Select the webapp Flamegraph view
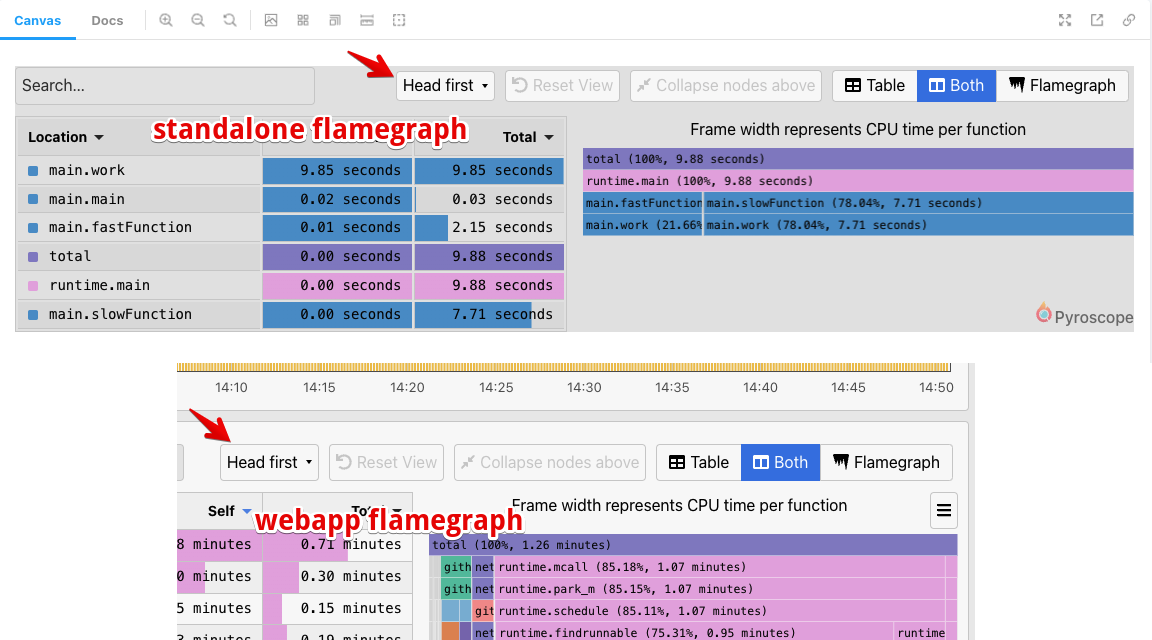Image resolution: width=1152 pixels, height=640 pixels. point(886,462)
